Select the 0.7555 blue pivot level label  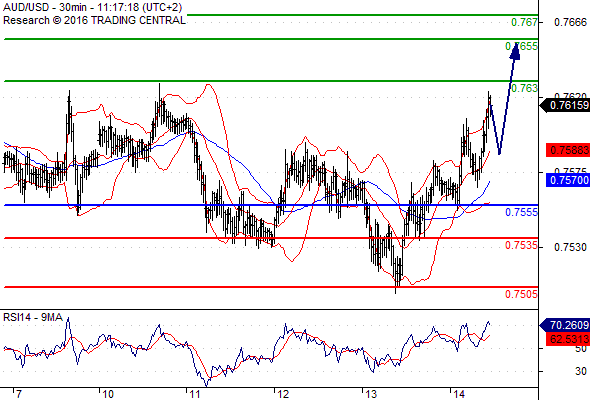(x=521, y=212)
